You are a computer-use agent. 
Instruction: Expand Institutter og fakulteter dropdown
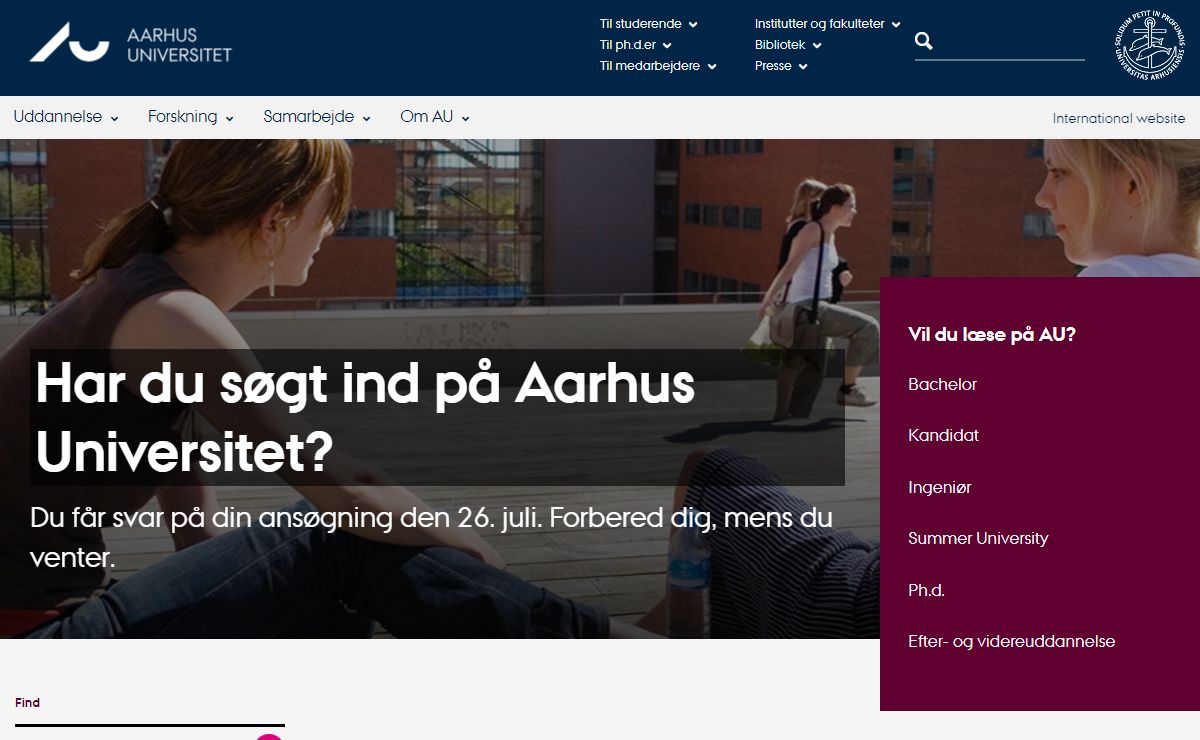point(827,24)
